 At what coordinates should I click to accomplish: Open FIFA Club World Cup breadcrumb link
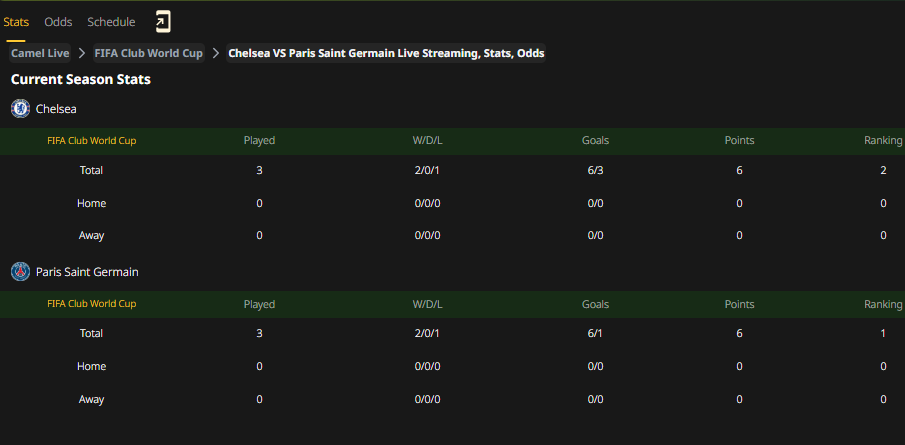coord(149,53)
